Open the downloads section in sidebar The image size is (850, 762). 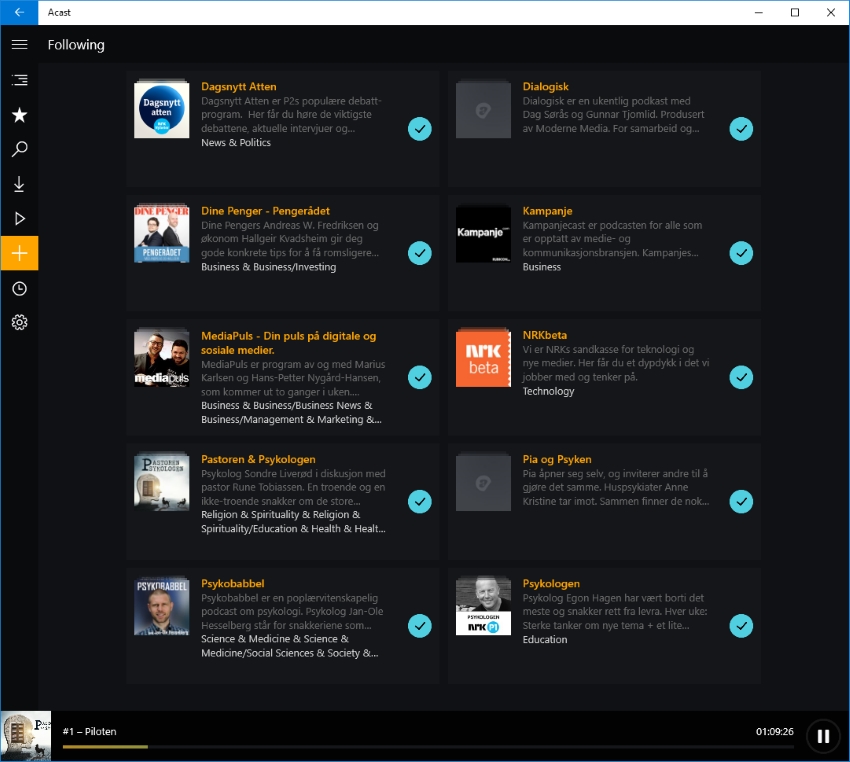click(19, 184)
